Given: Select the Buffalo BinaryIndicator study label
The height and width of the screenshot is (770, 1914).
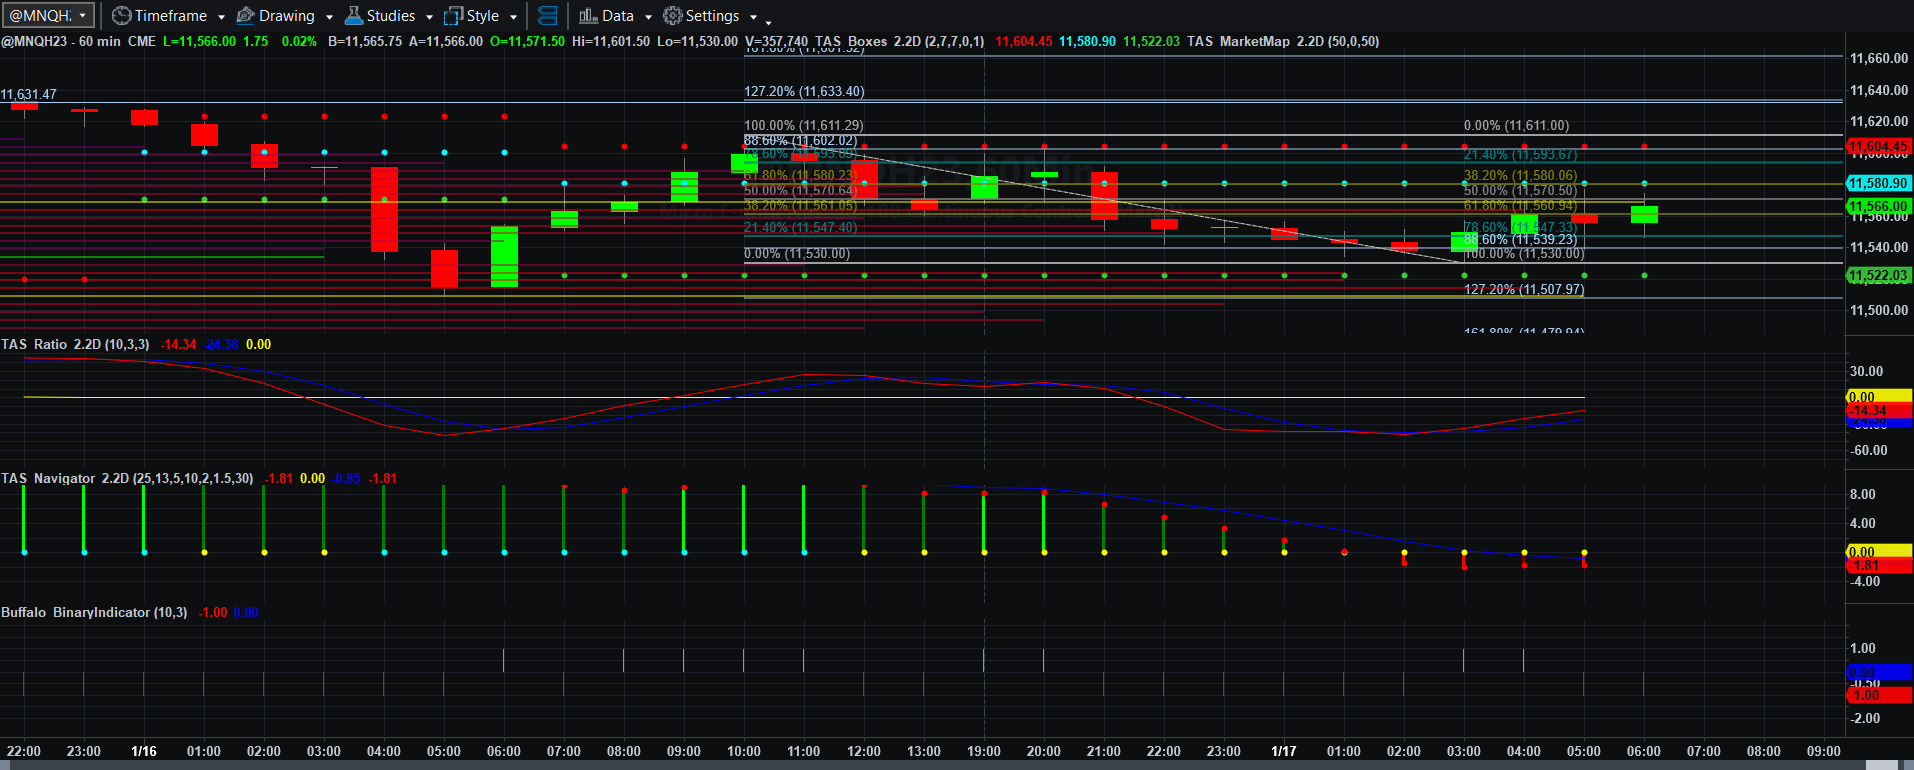Looking at the screenshot, I should pyautogui.click(x=94, y=612).
